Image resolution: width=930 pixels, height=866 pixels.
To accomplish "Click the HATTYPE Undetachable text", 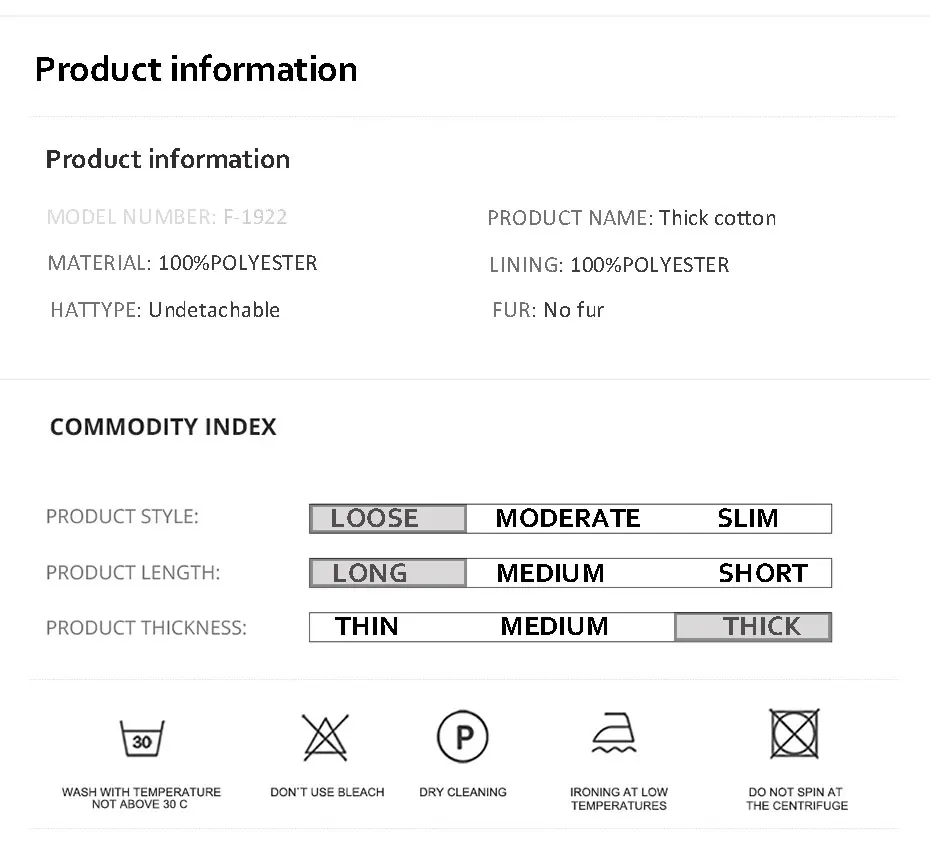I will coord(165,310).
